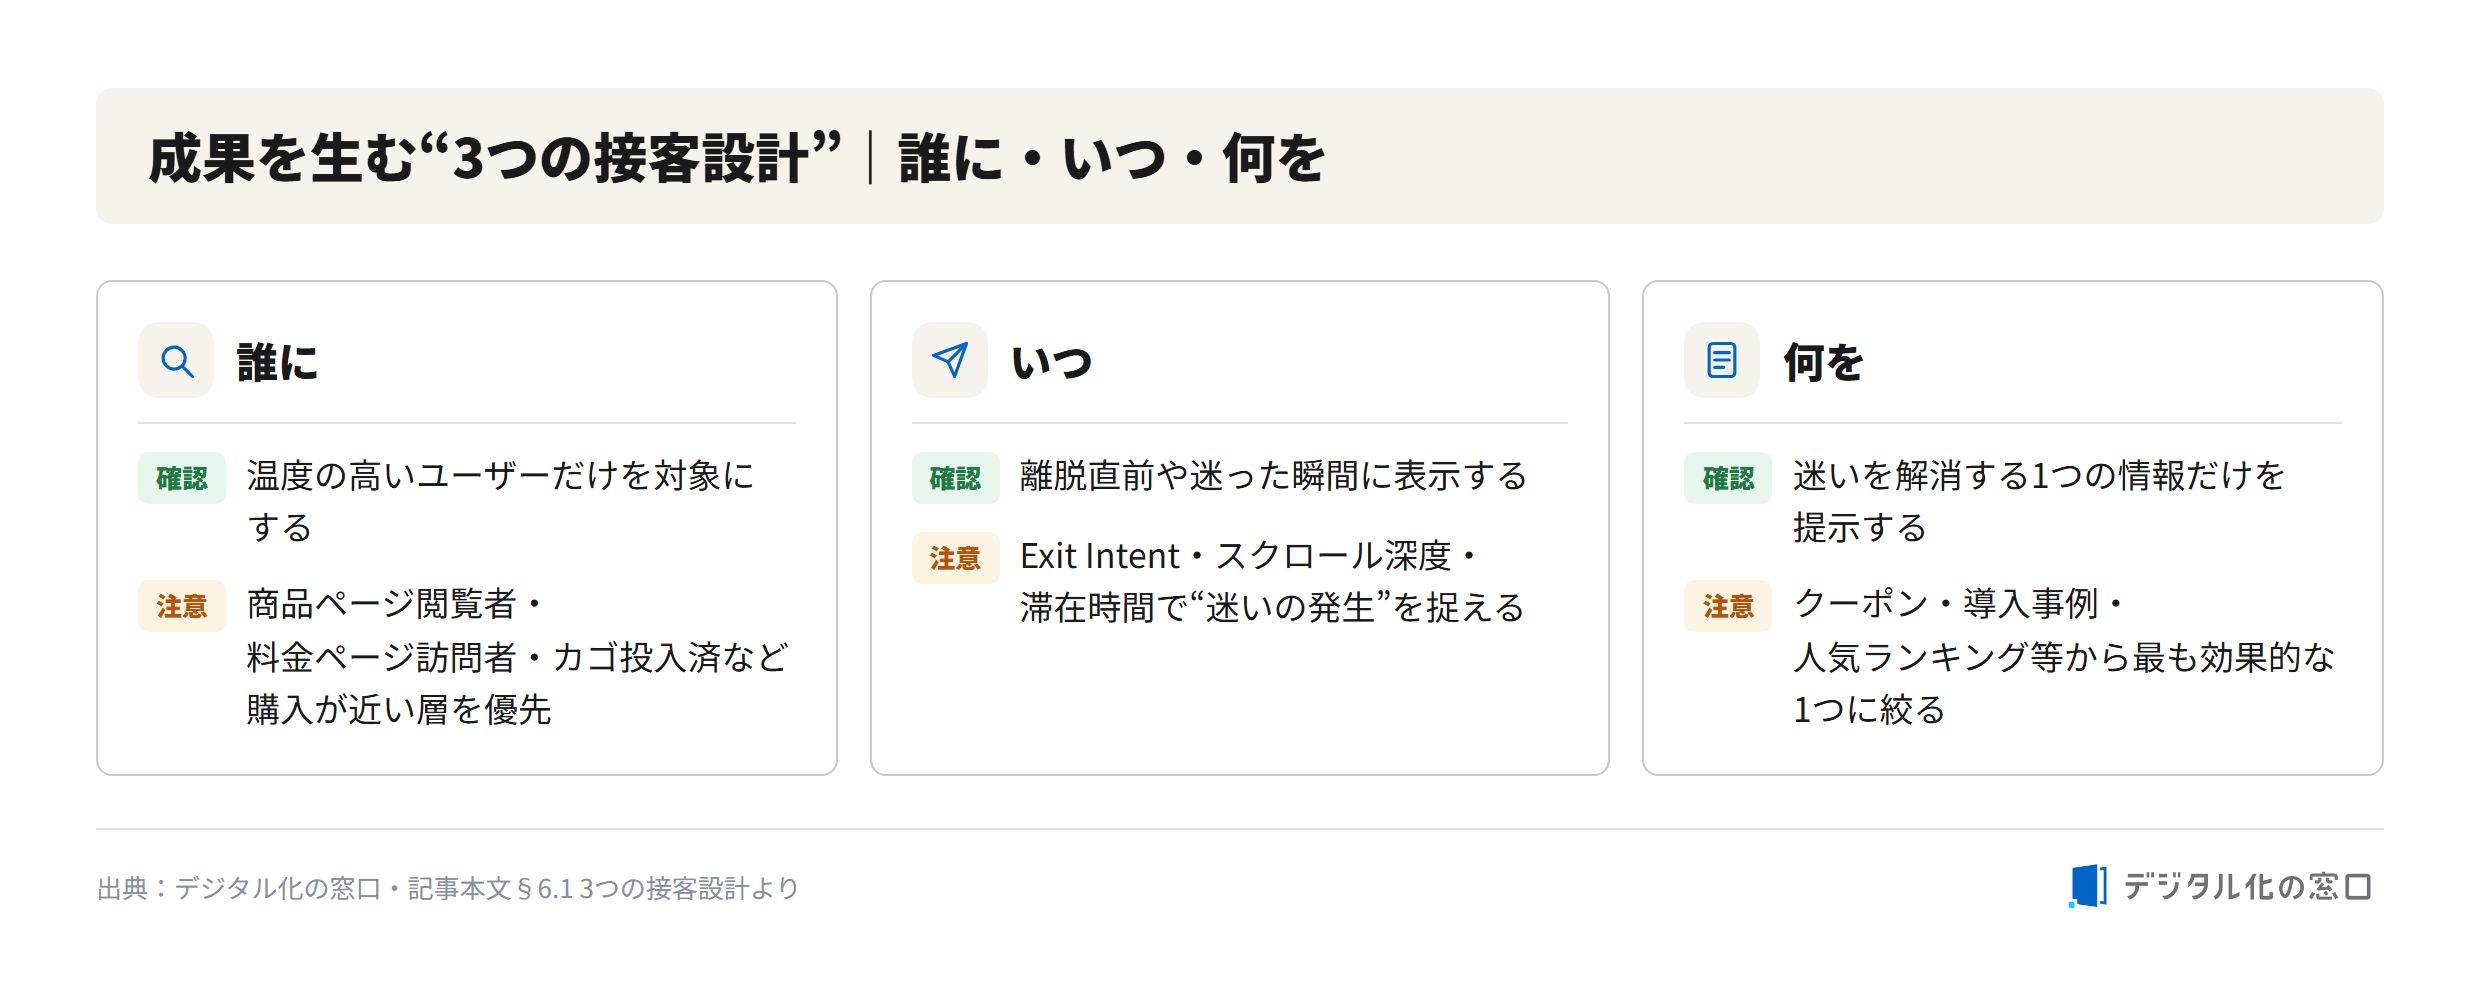The image size is (2480, 1004).
Task: Click text 離脱直前や迷った瞬間に表示する
Action: pyautogui.click(x=1273, y=476)
